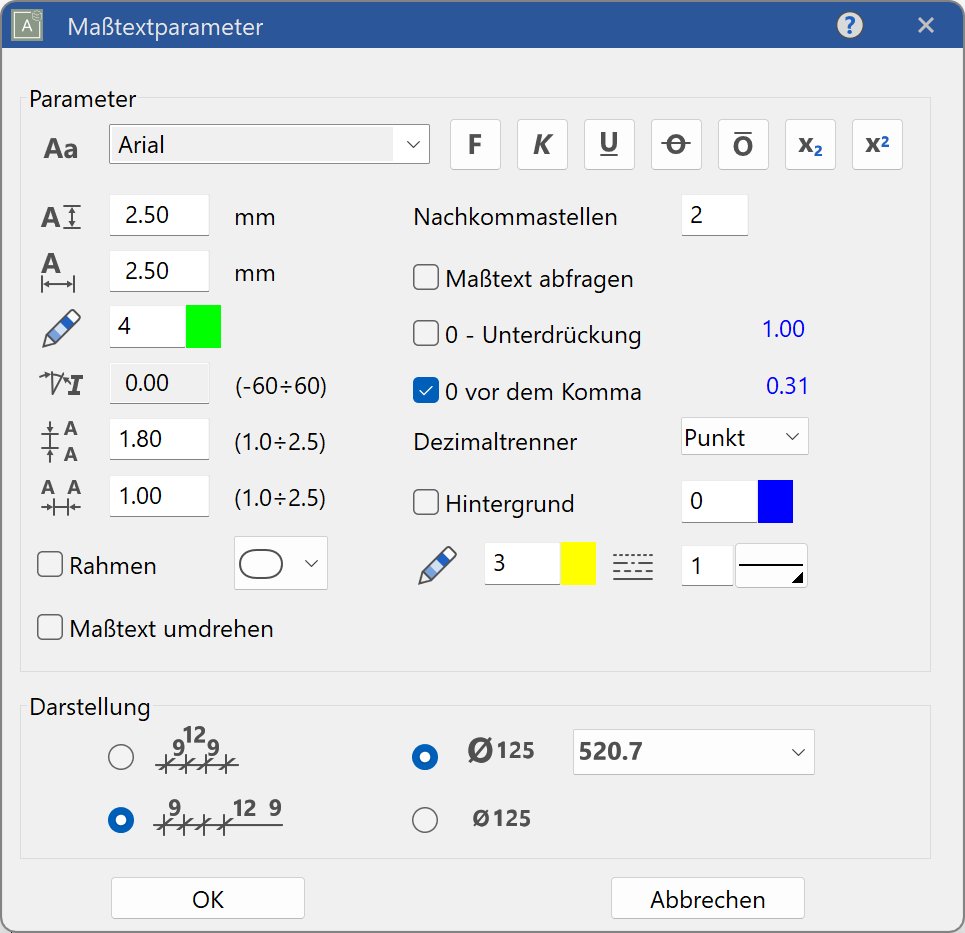
Task: Open the 520.7 value dropdown
Action: (693, 752)
